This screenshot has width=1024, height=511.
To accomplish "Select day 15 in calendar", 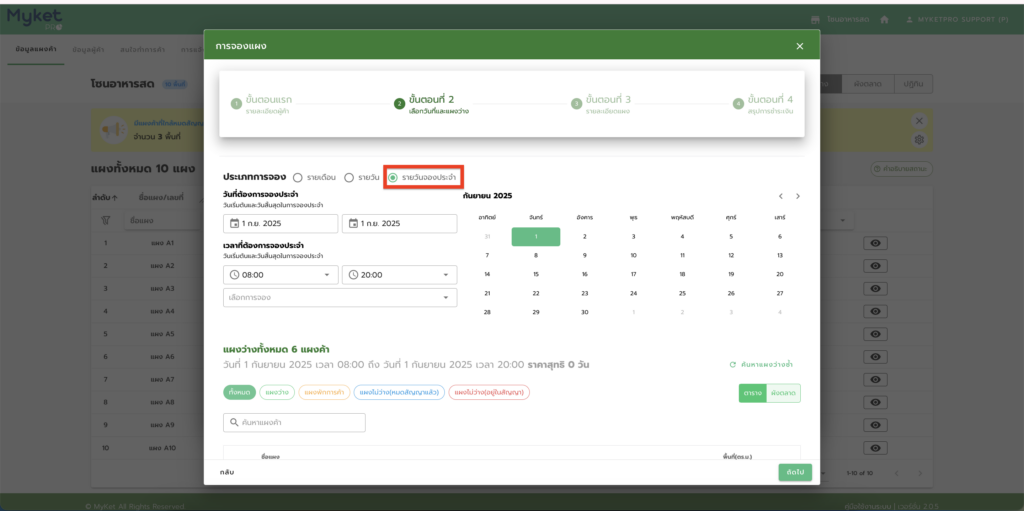I will coord(536,274).
